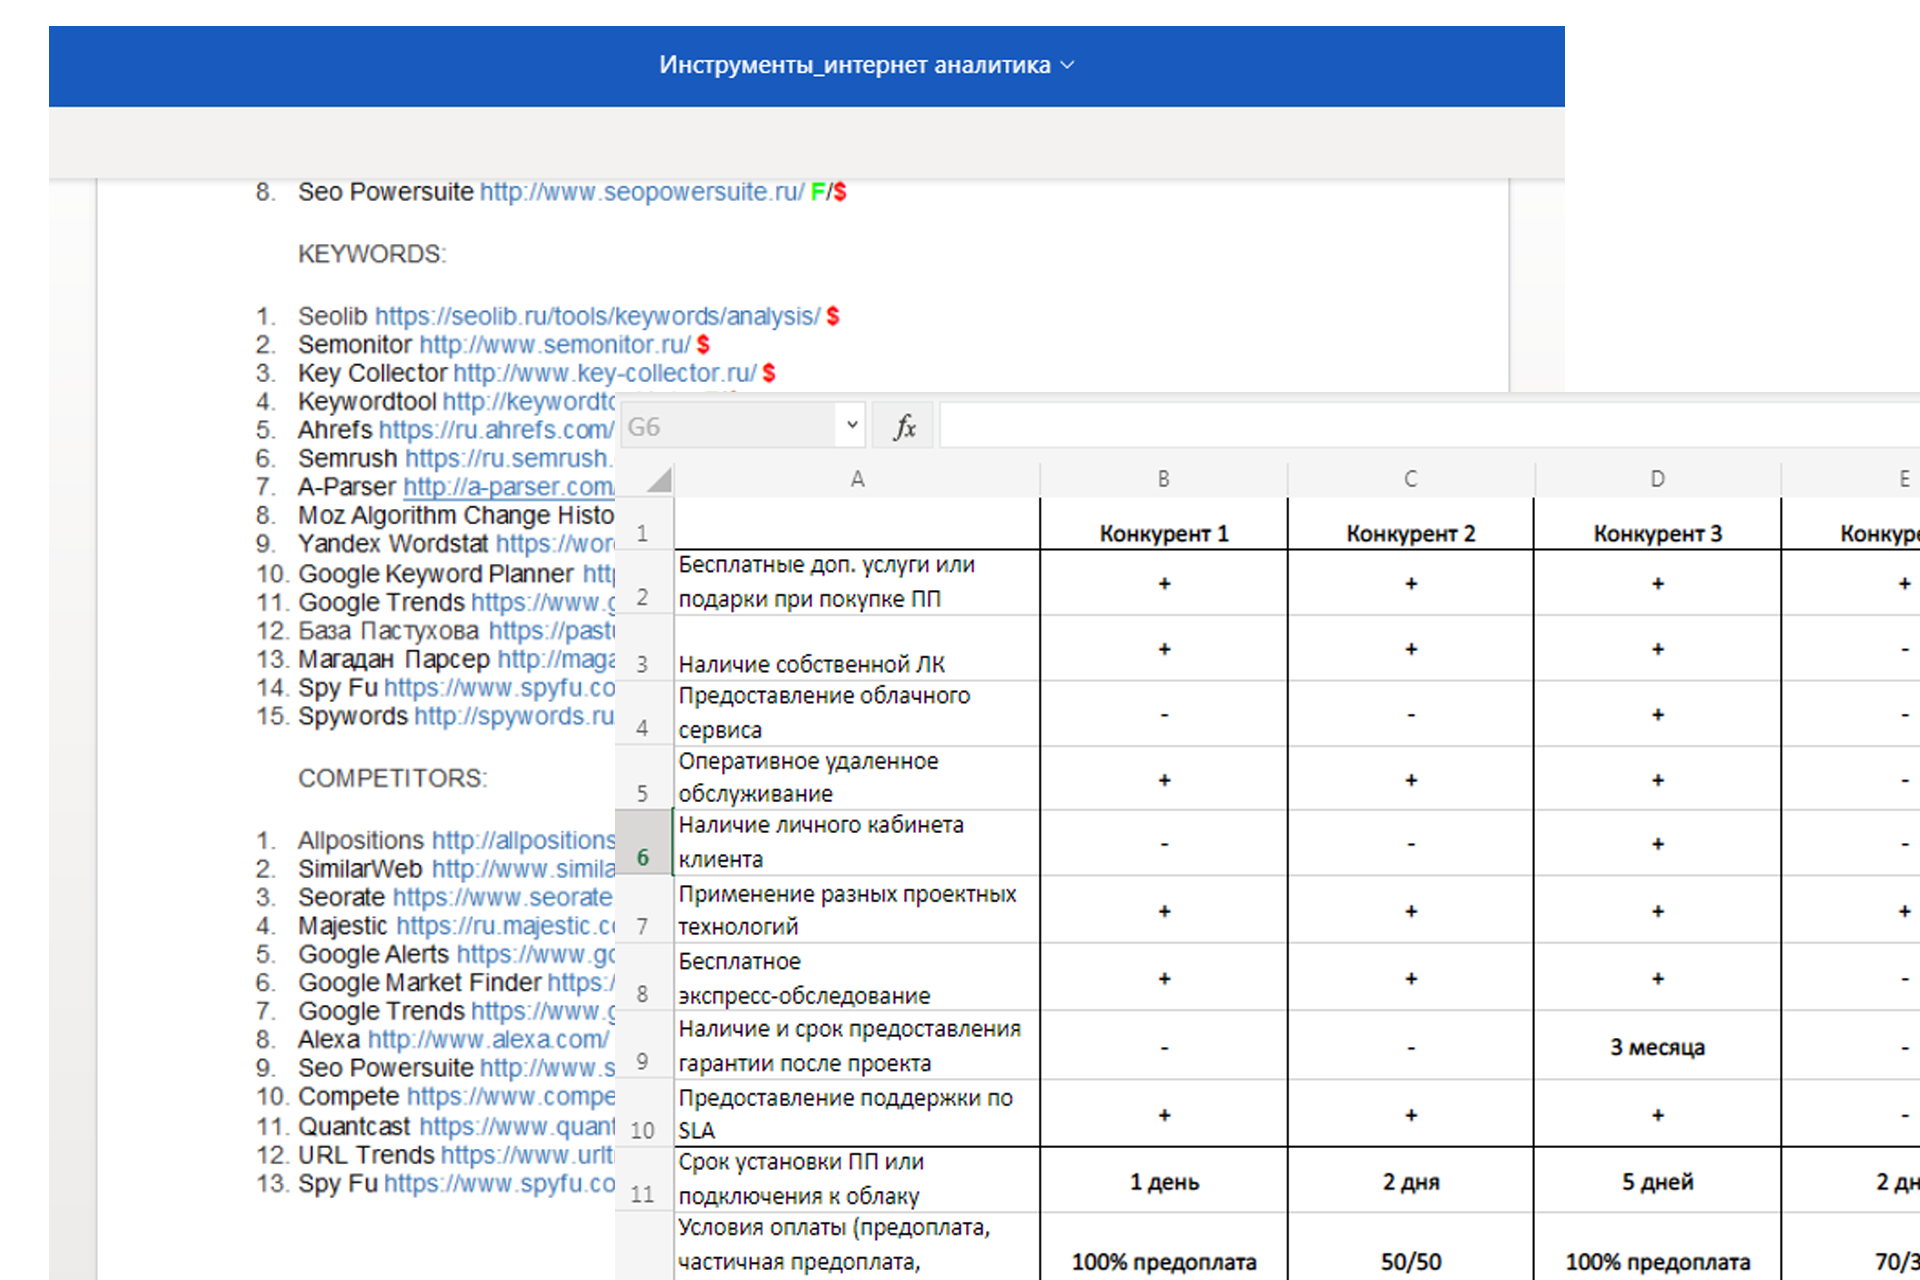Select the '3 месяца' cell
1920x1280 pixels.
1657,1047
